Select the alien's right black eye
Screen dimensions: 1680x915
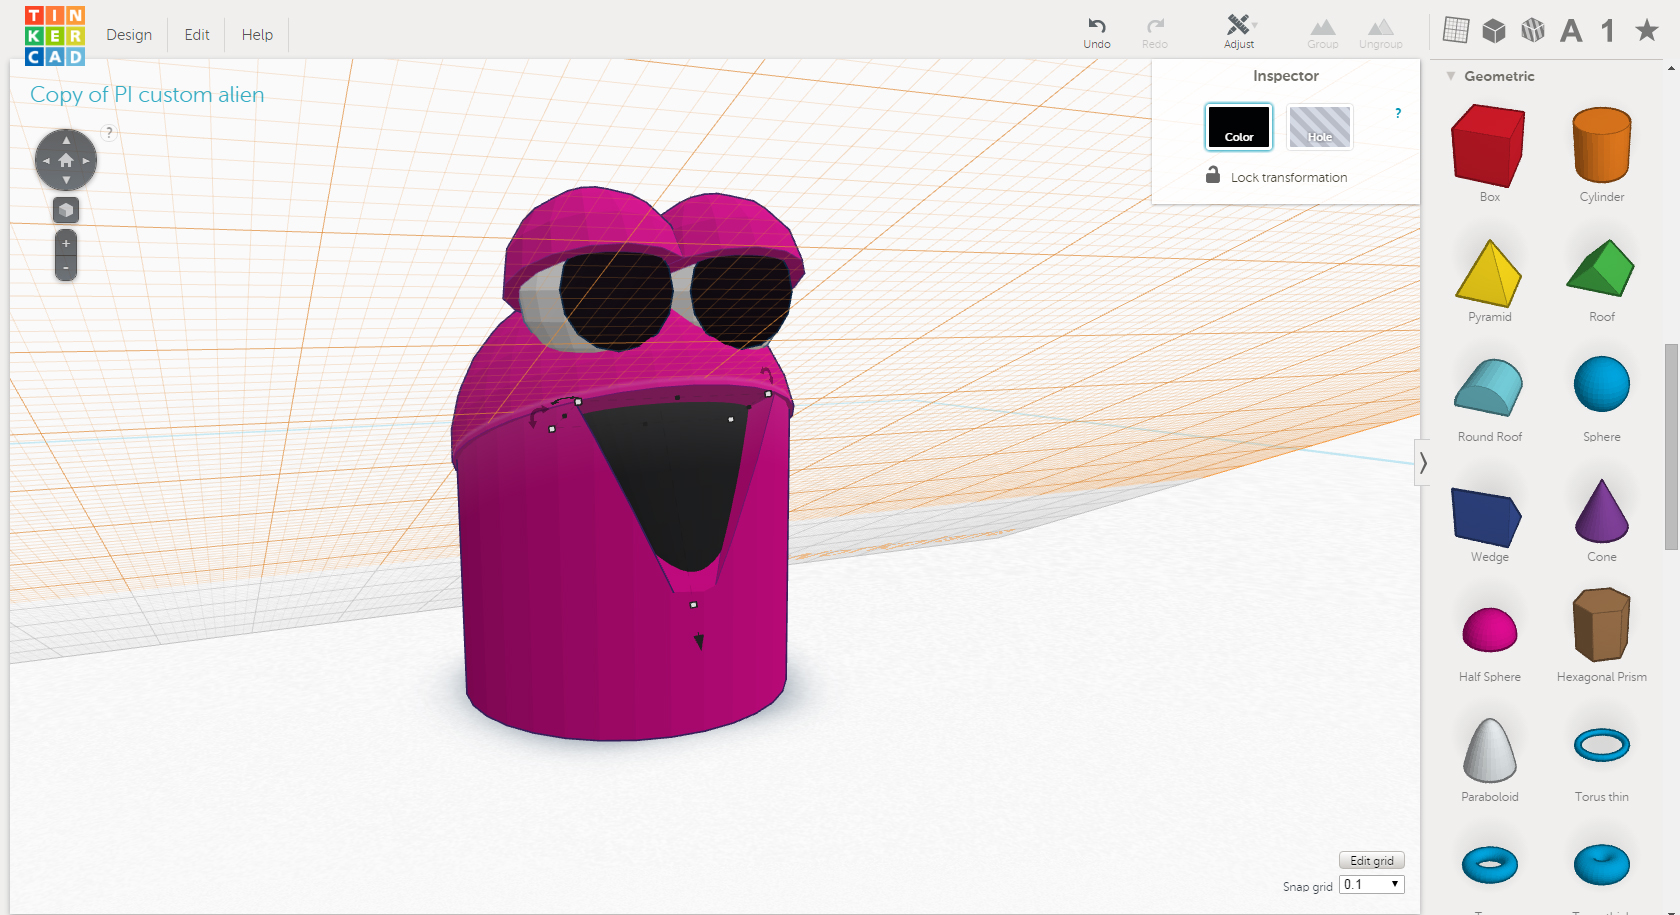click(x=615, y=300)
